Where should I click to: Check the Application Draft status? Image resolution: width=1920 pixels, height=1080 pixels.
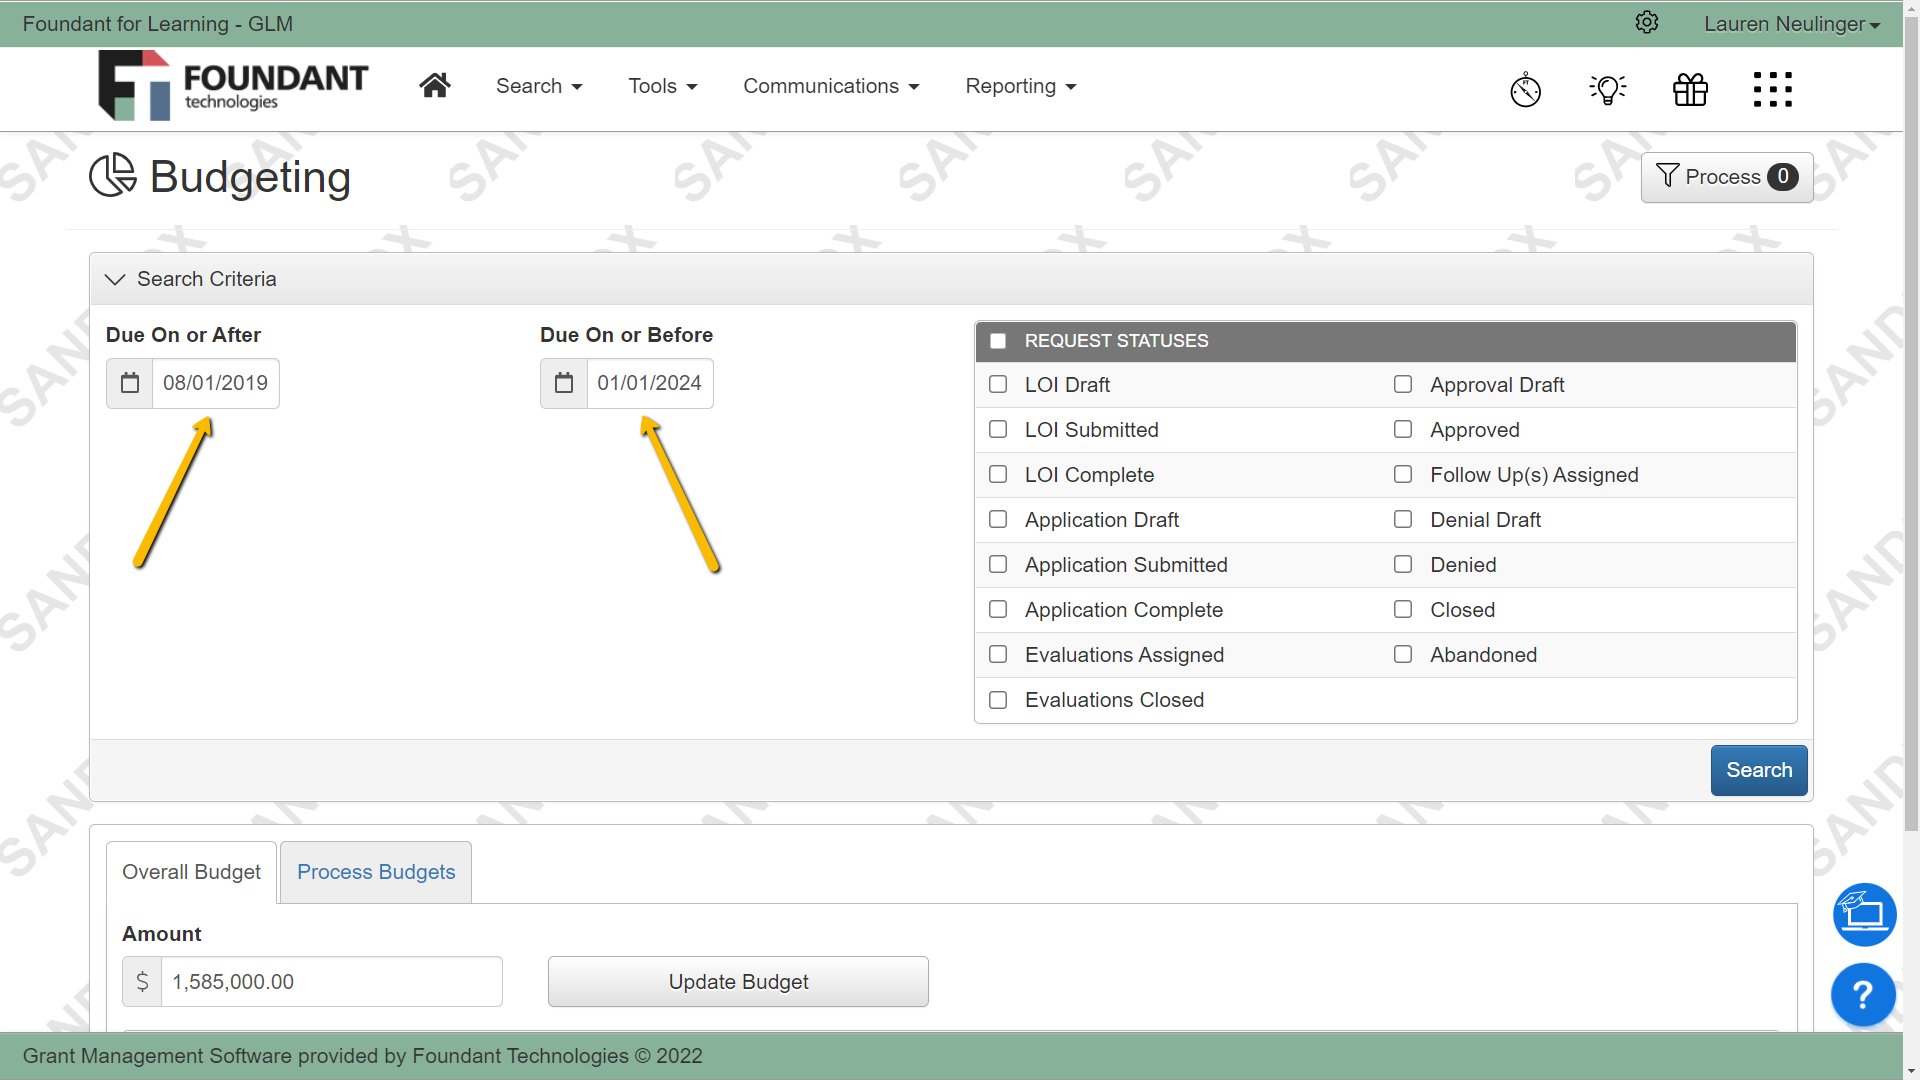998,519
